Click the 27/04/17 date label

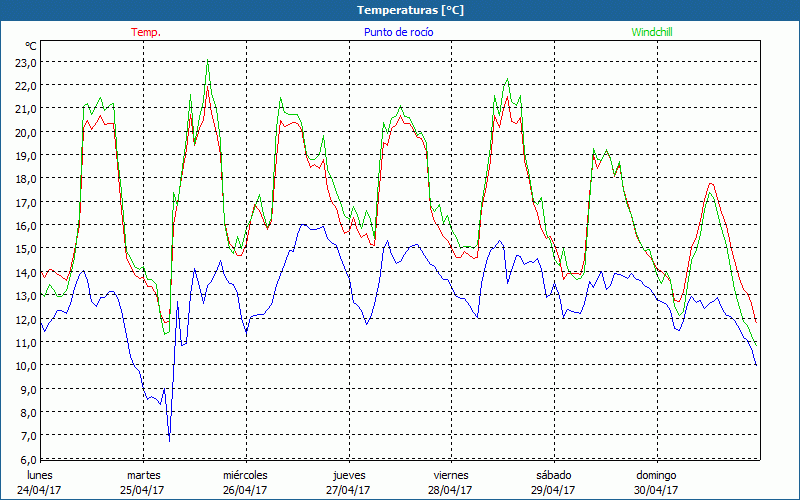coord(348,490)
